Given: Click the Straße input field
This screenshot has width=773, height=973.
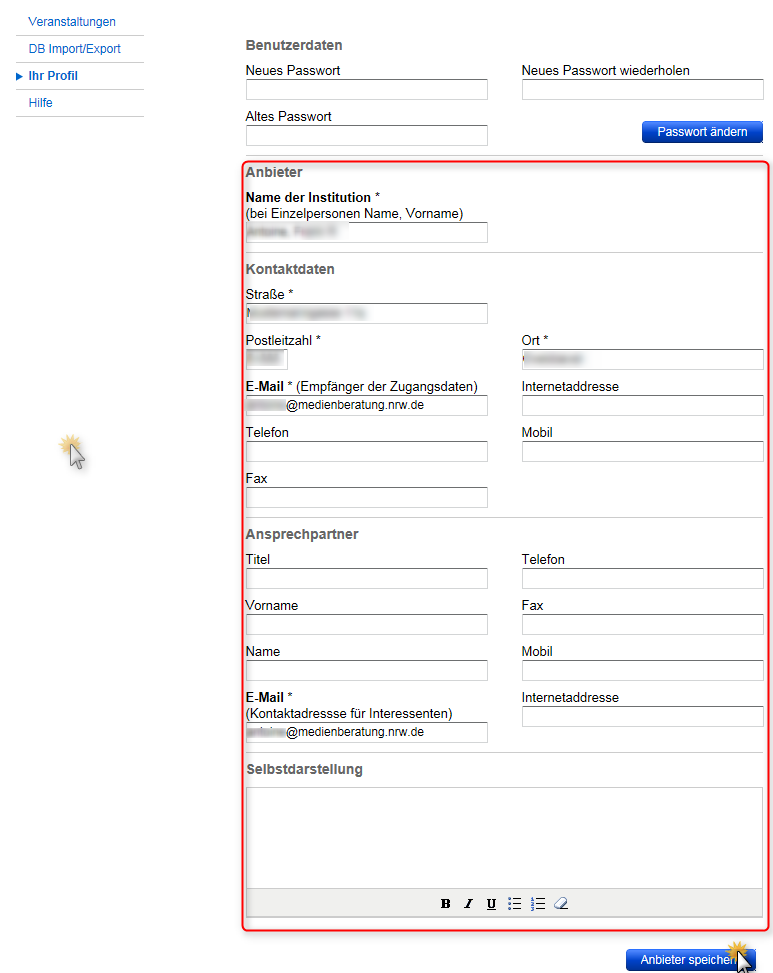Looking at the screenshot, I should [x=366, y=314].
